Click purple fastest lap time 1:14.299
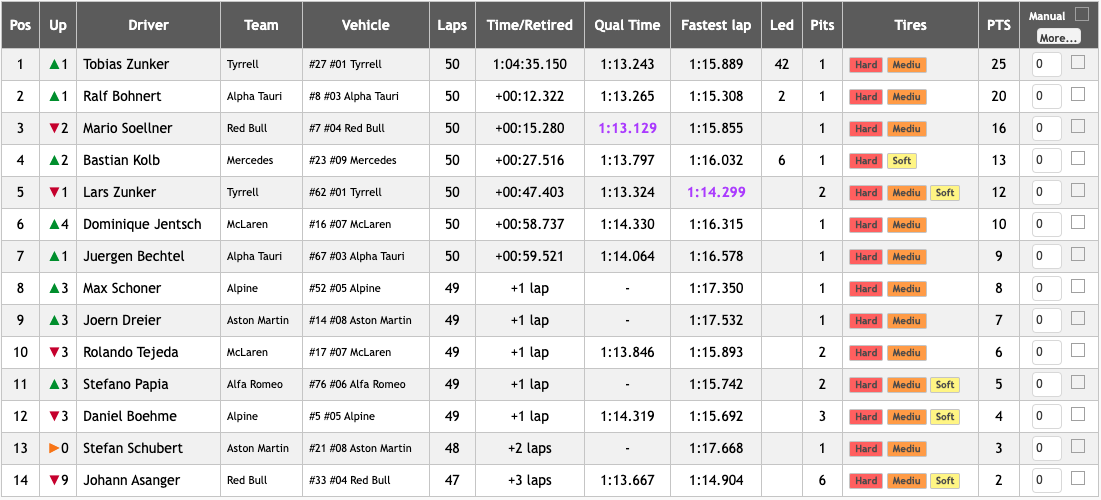The height and width of the screenshot is (500, 1101). tap(716, 192)
